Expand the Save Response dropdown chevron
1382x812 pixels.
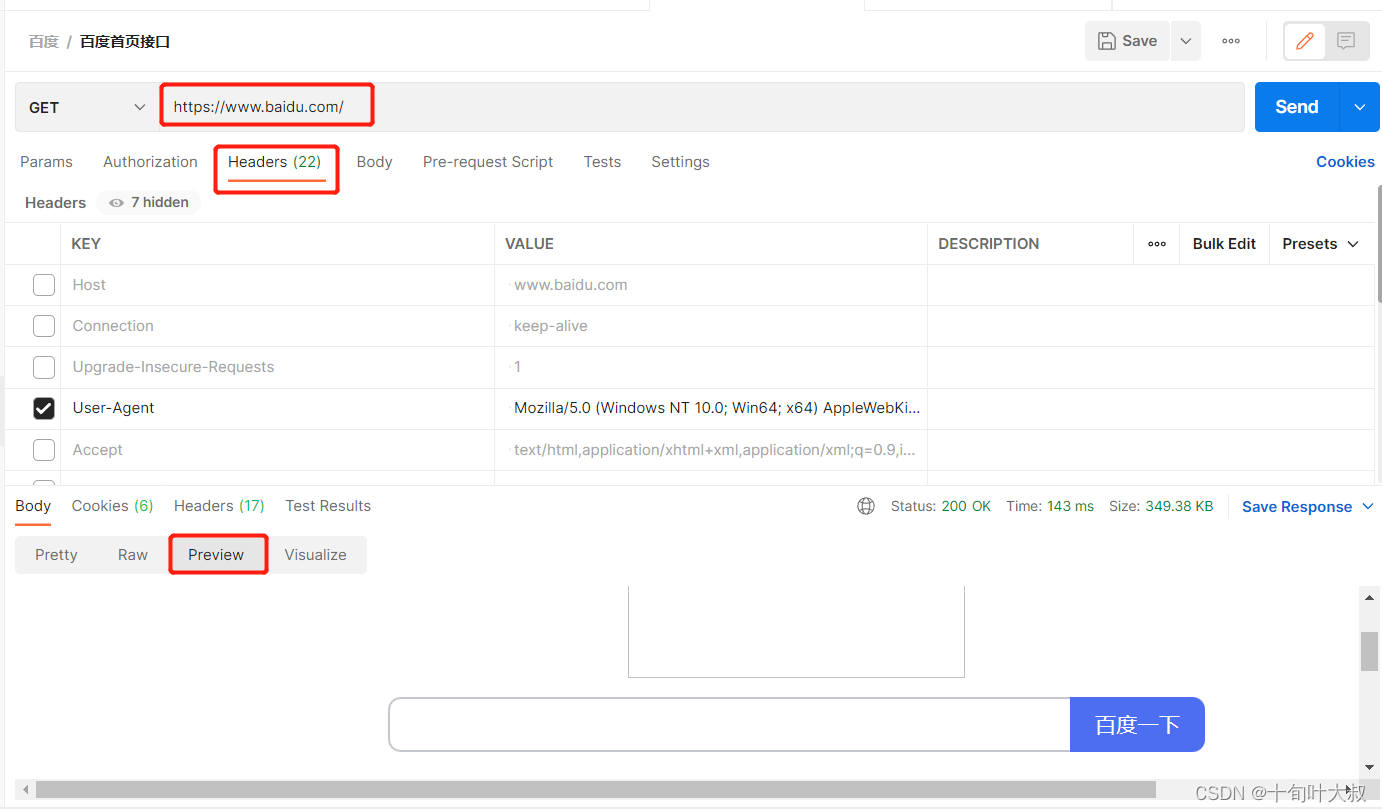pos(1368,507)
